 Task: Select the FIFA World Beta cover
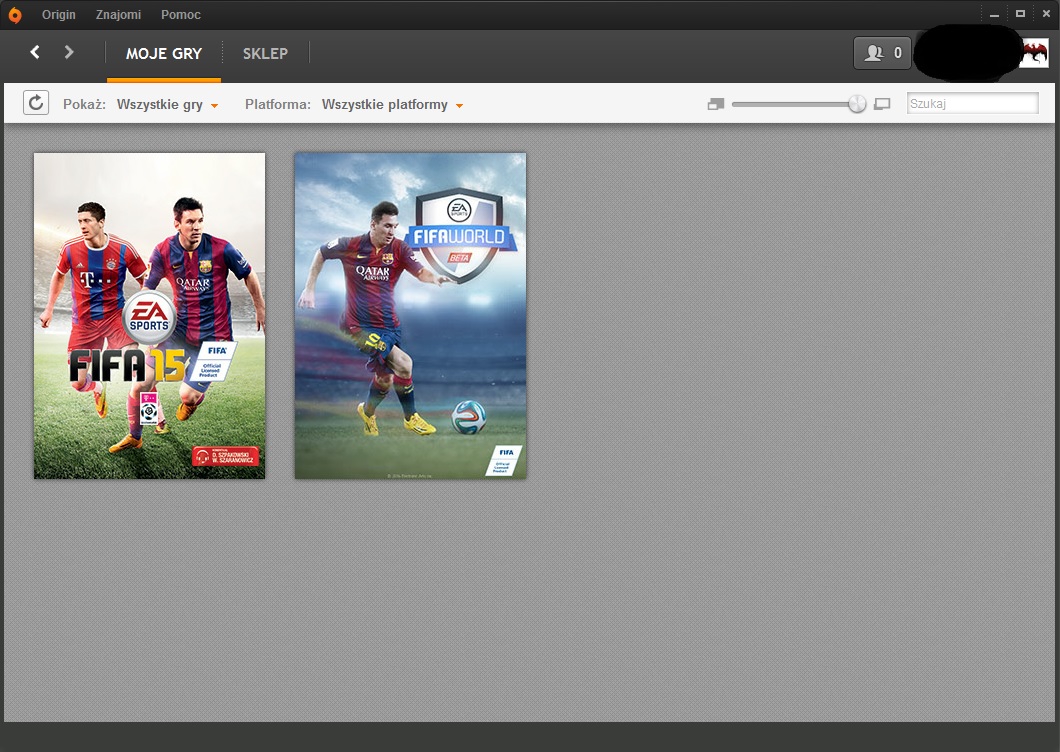410,316
